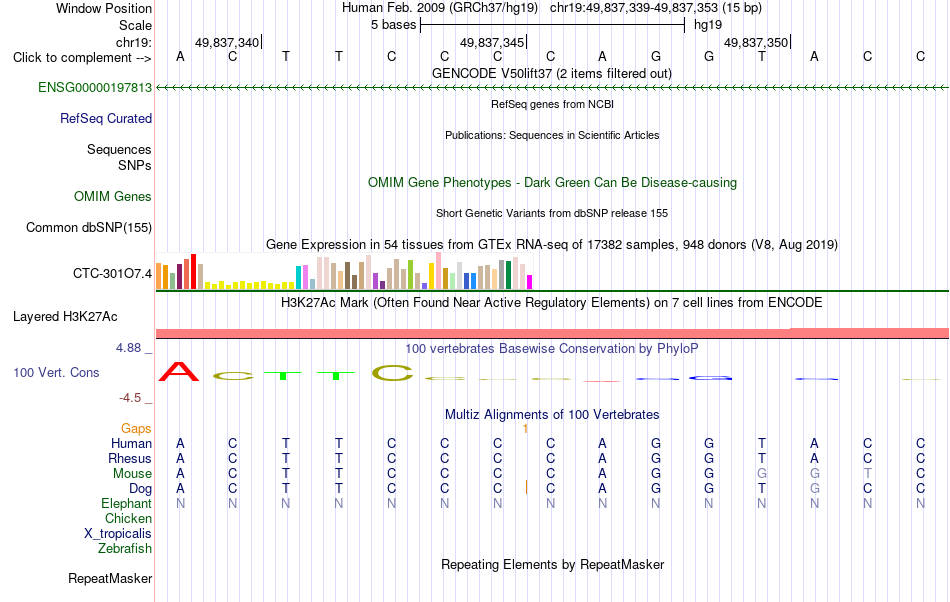Click the 100 Vert. Cons label

coord(56,372)
